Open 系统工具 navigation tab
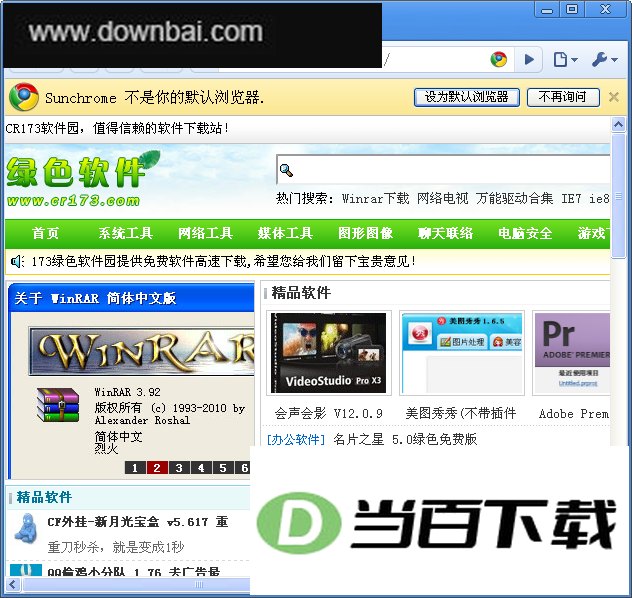 tap(125, 233)
